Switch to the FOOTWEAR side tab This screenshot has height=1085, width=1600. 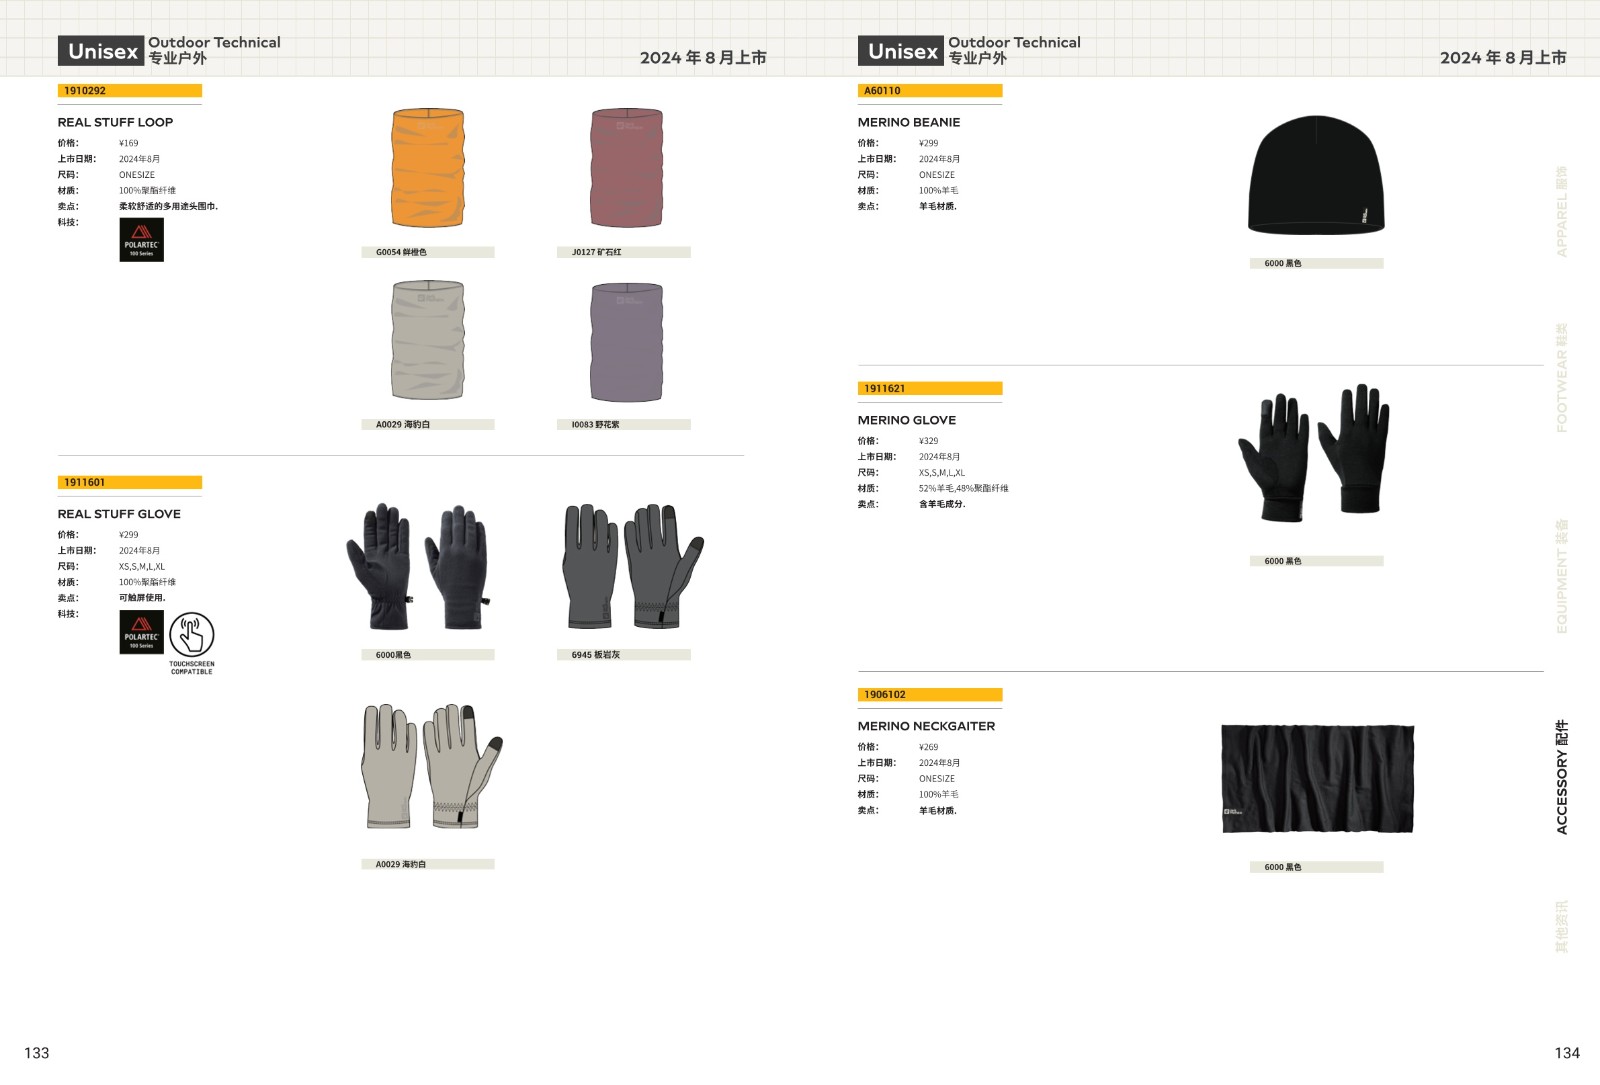pos(1562,378)
